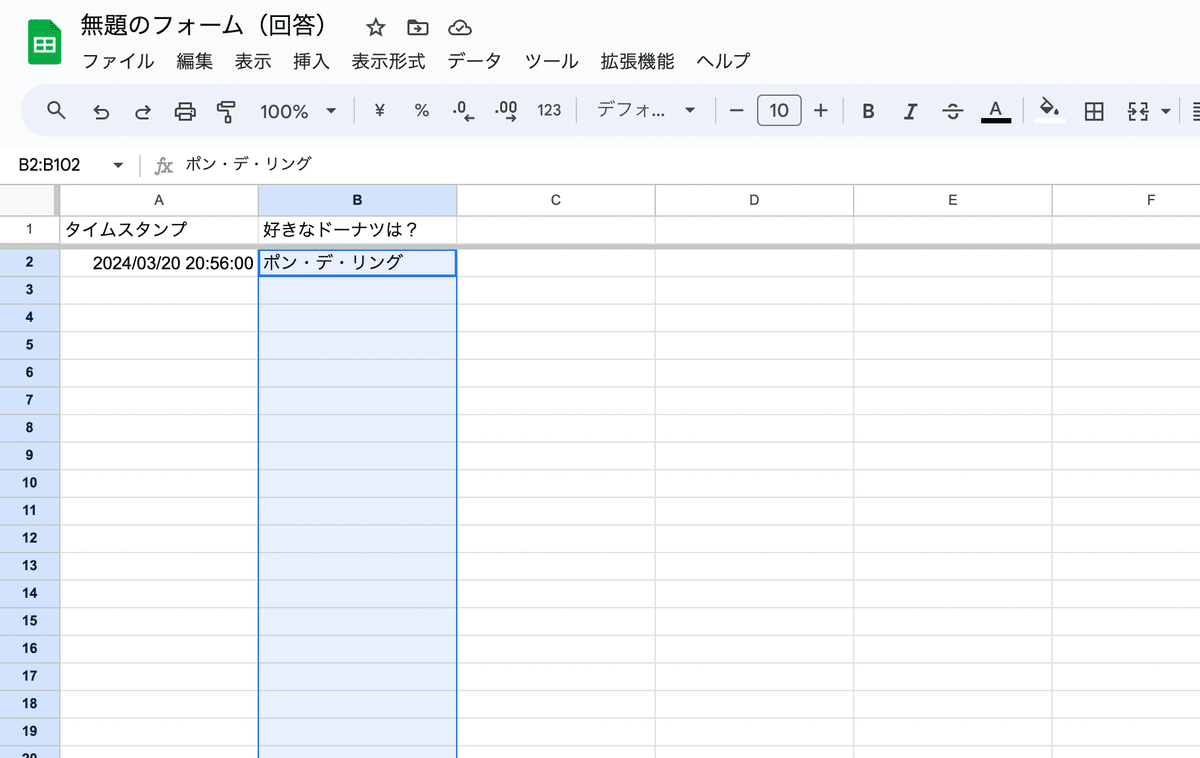The image size is (1200, 758).
Task: Open the 表示形式 menu
Action: pos(388,61)
